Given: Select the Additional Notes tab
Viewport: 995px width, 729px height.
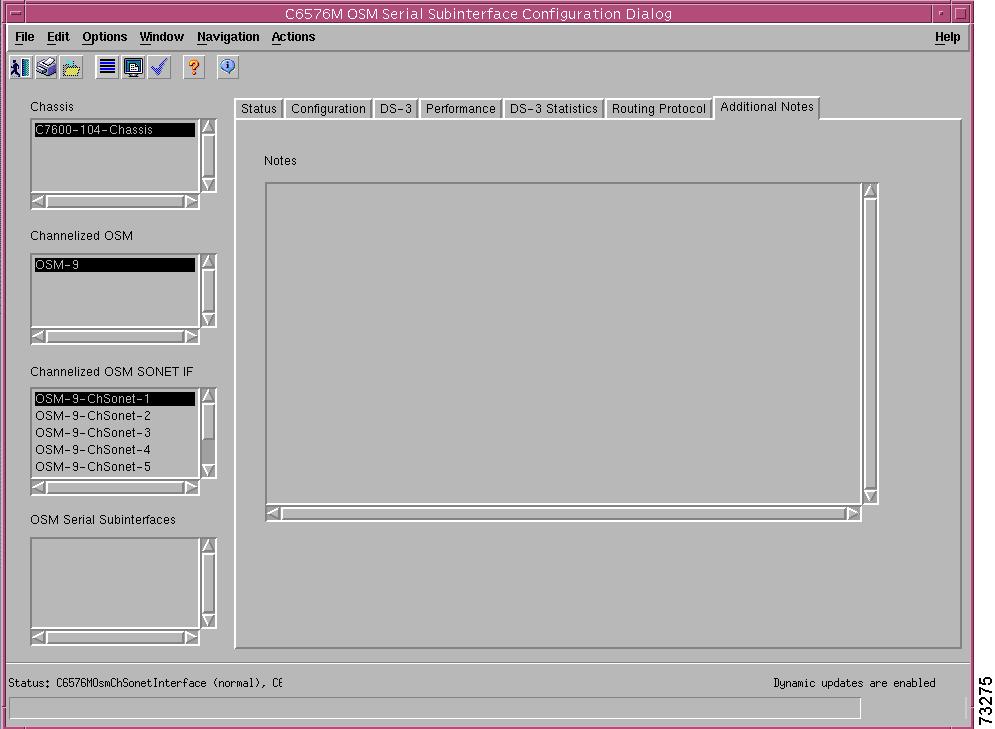Looking at the screenshot, I should click(x=767, y=107).
